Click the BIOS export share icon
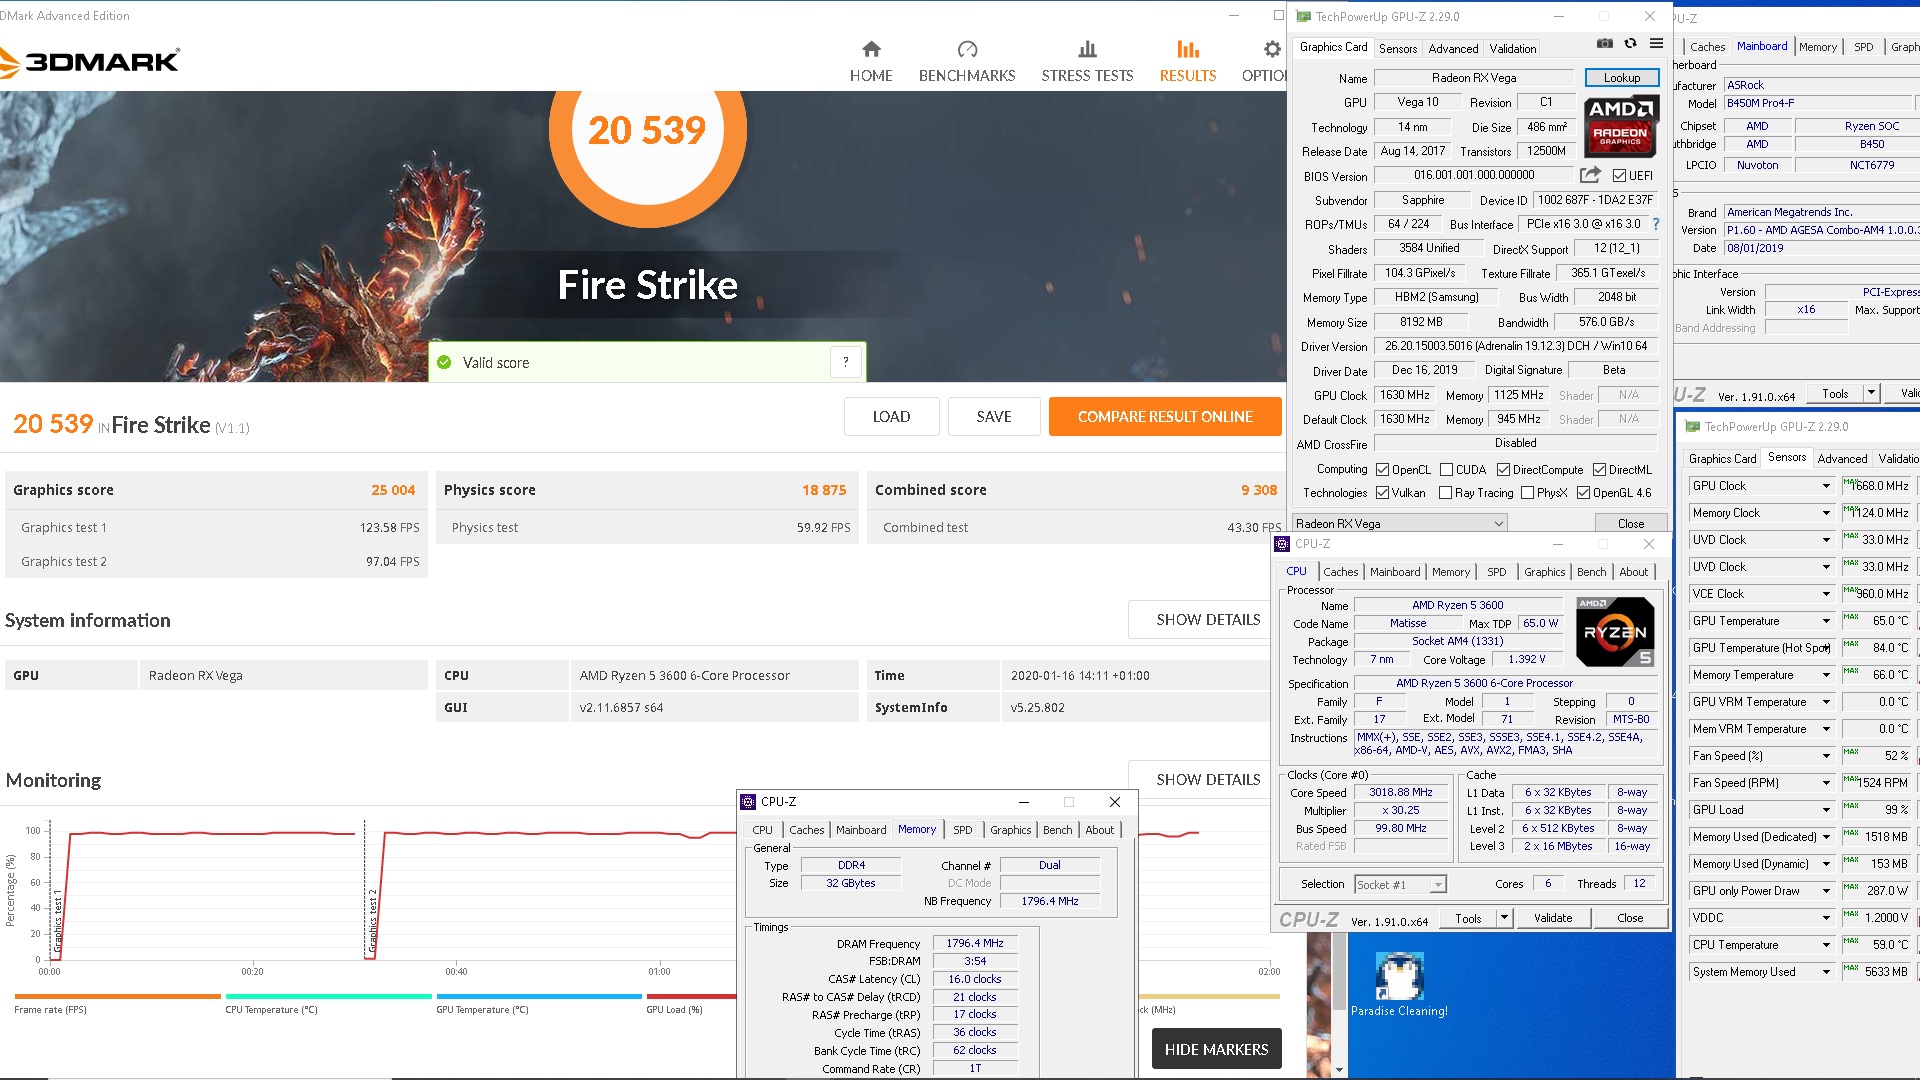 tap(1590, 175)
